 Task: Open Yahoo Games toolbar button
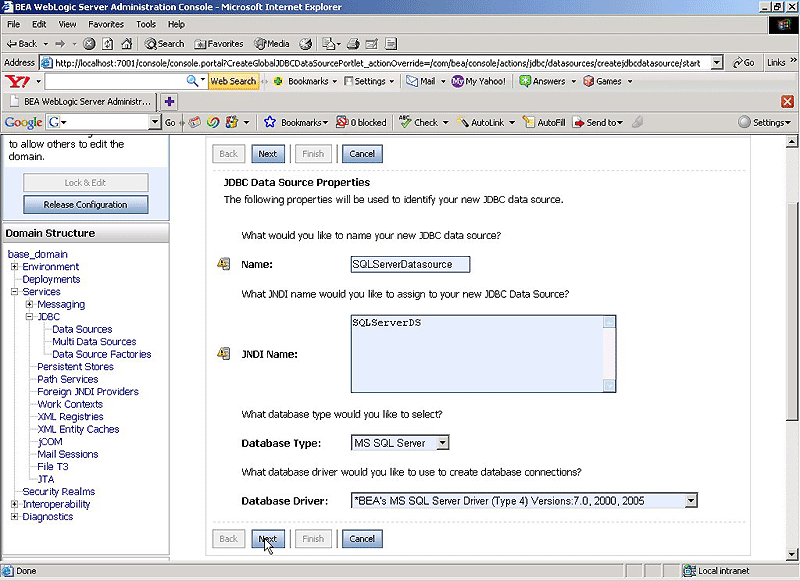coord(603,81)
